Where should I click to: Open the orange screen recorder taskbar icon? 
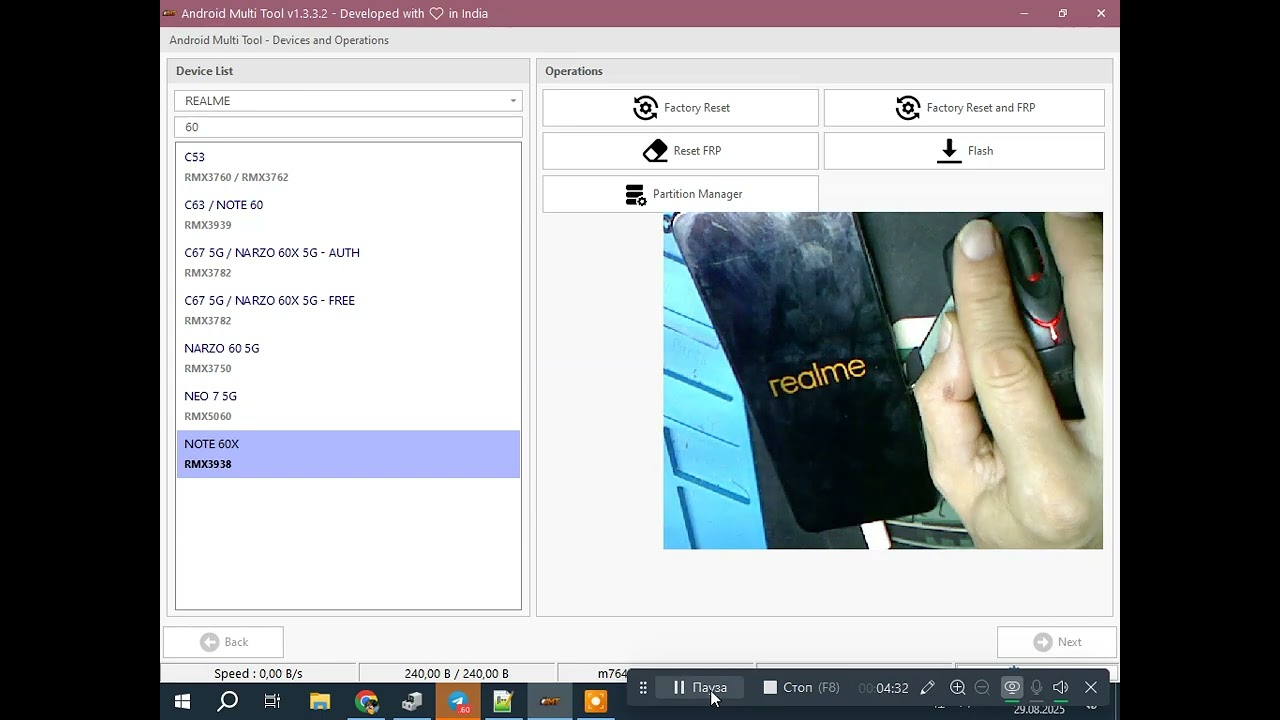596,702
